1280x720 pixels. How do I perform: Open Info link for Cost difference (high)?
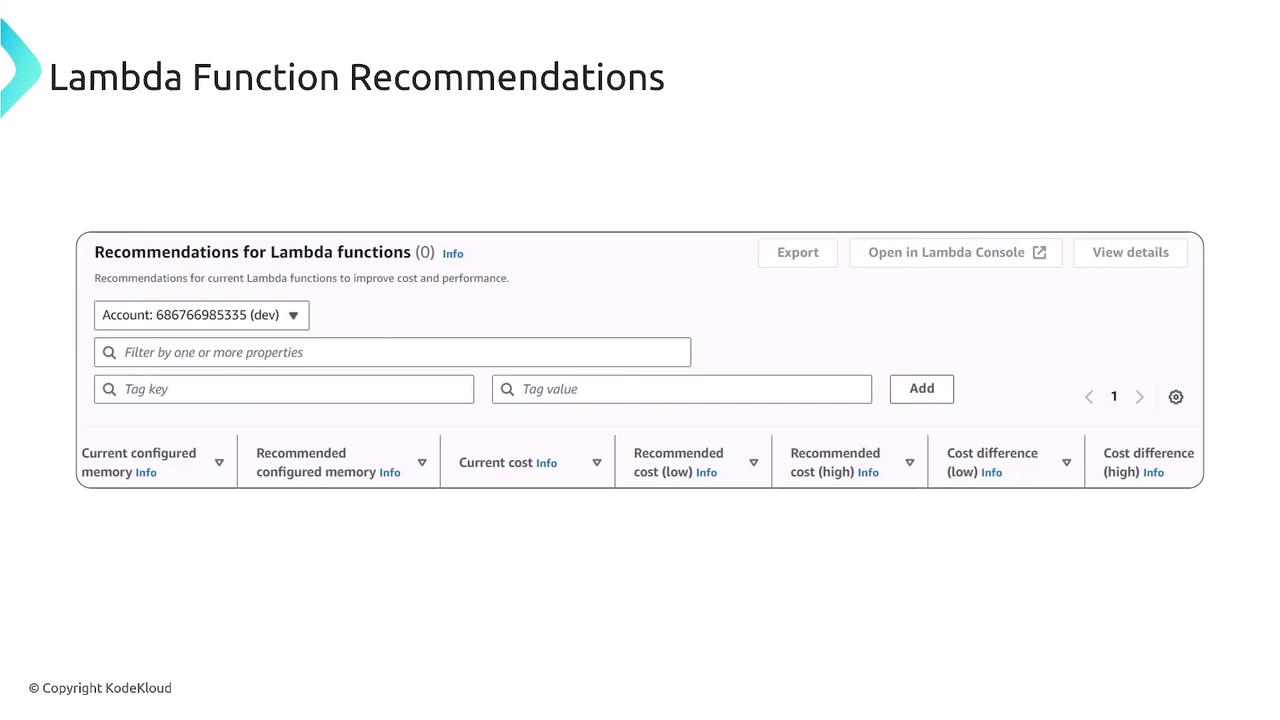point(1153,473)
